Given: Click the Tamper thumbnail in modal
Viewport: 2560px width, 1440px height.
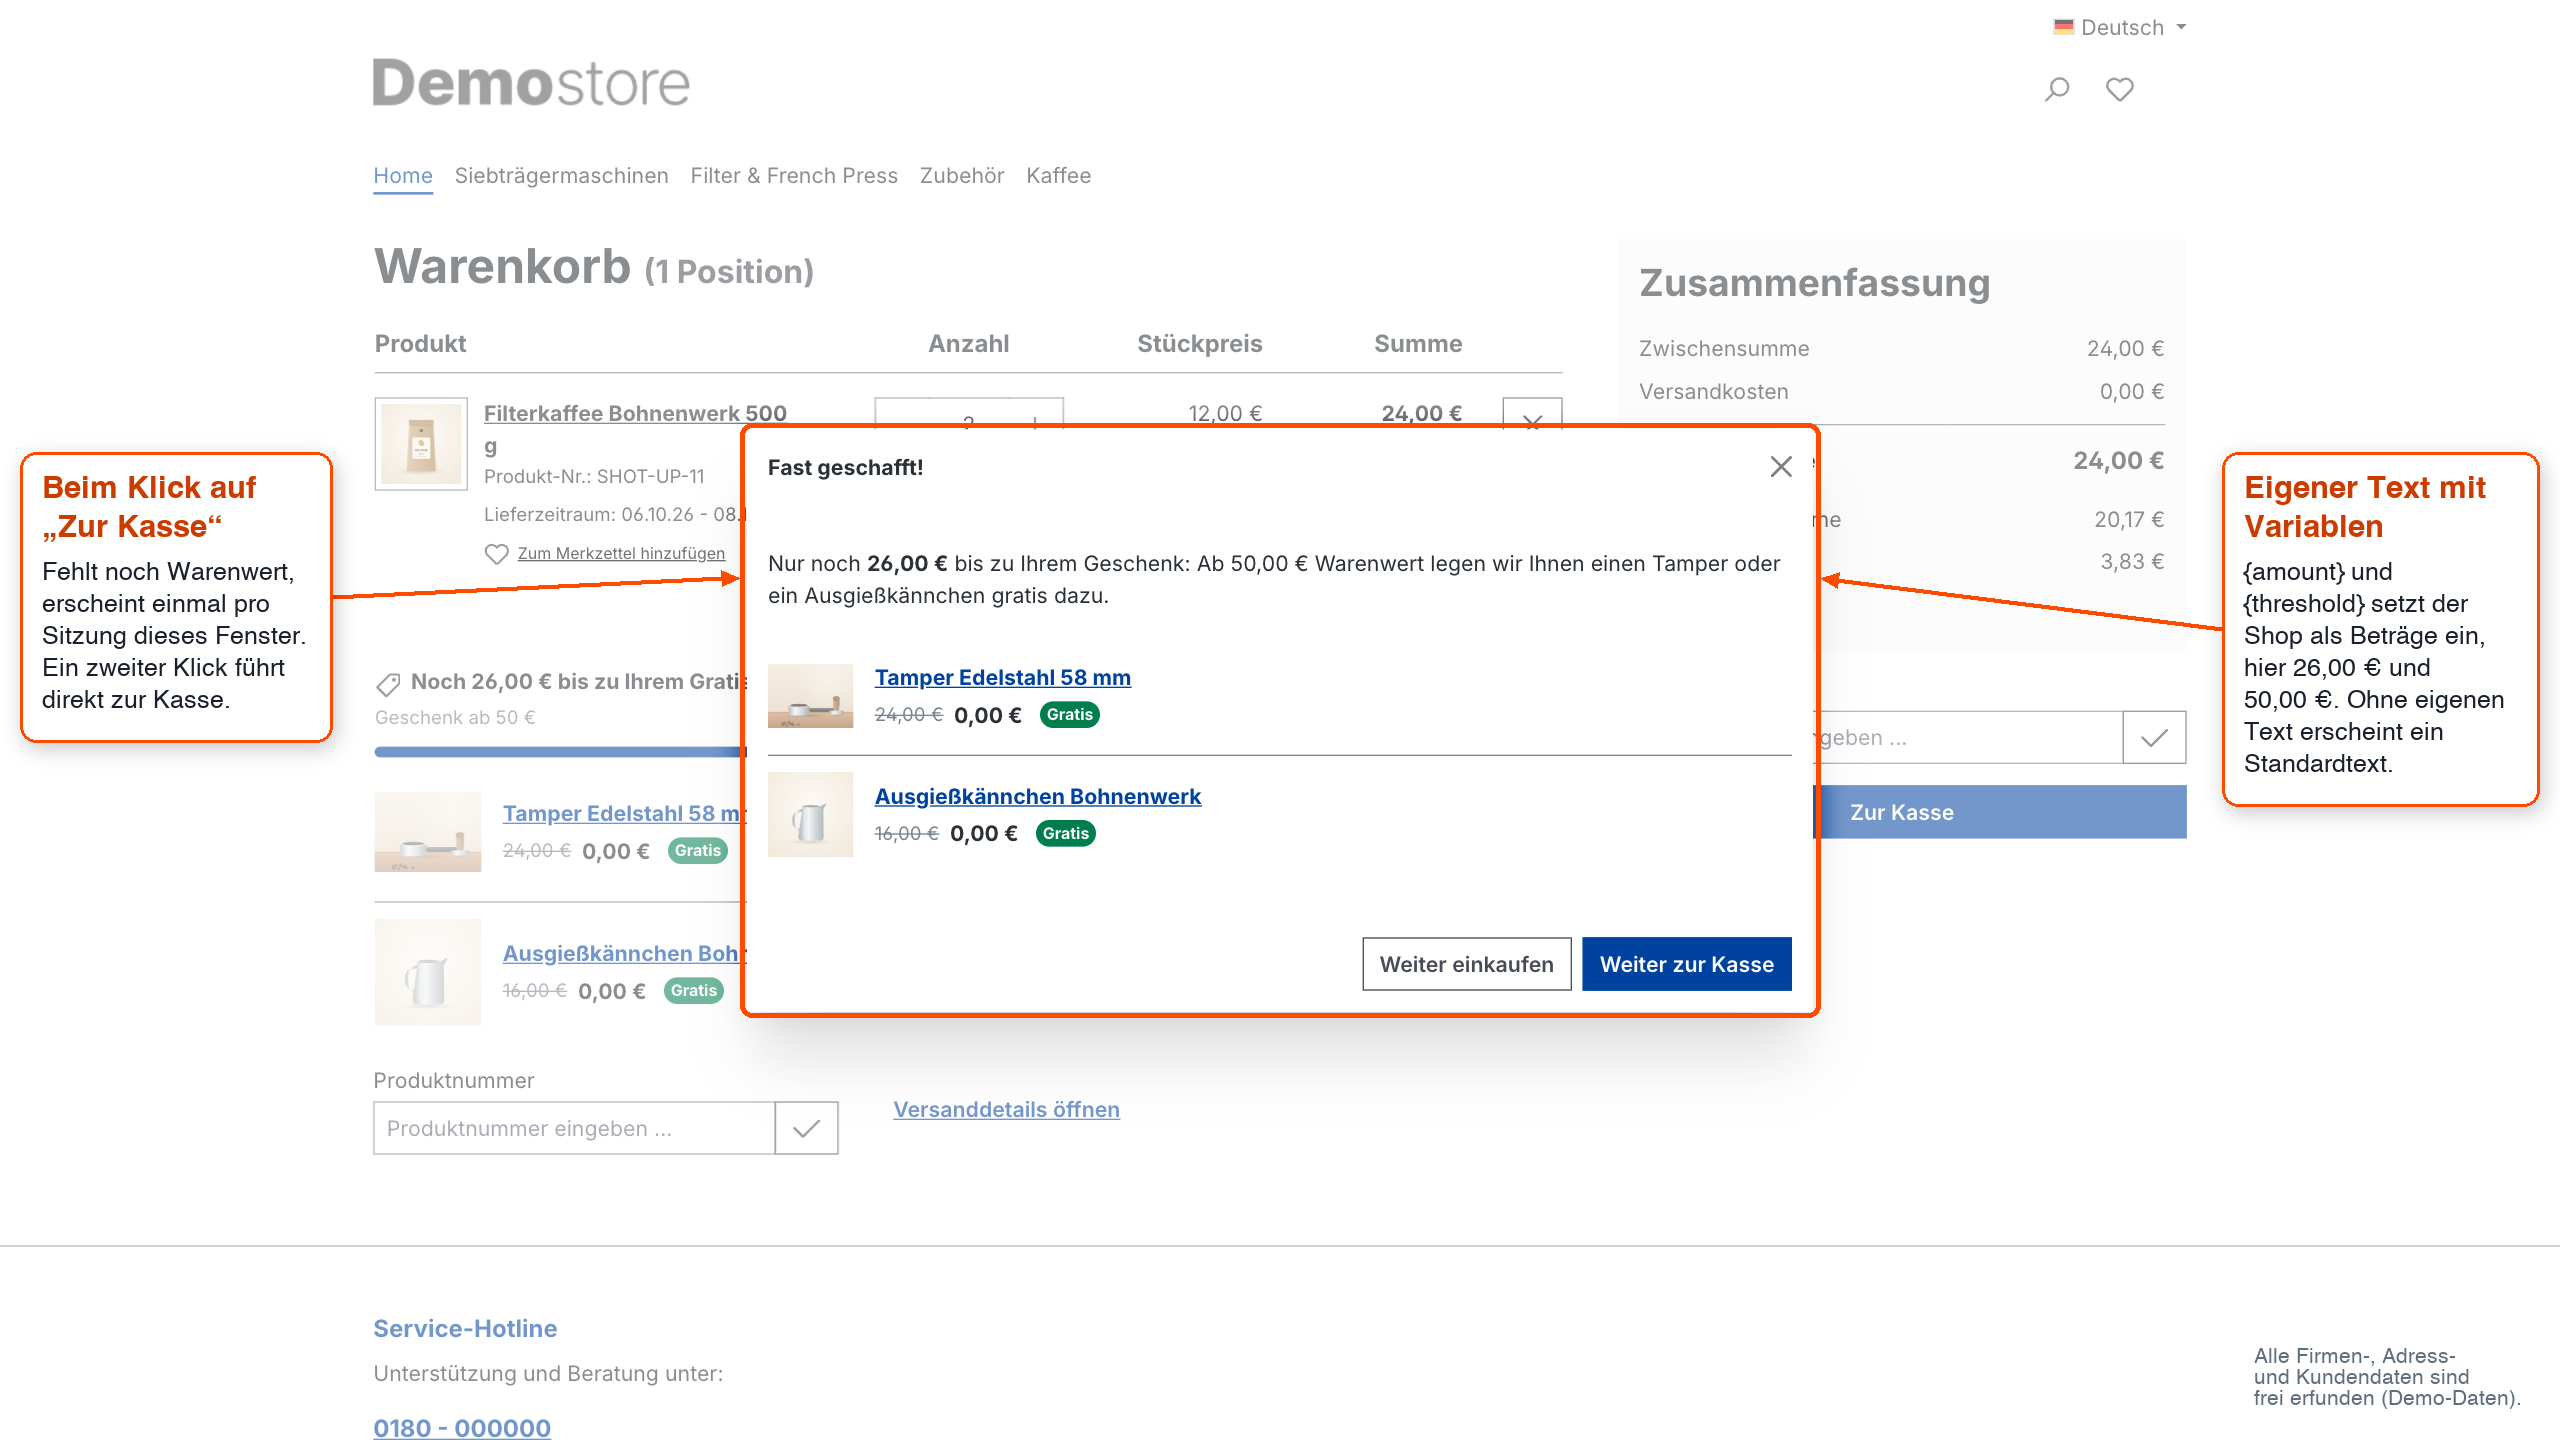Looking at the screenshot, I should pyautogui.click(x=810, y=696).
